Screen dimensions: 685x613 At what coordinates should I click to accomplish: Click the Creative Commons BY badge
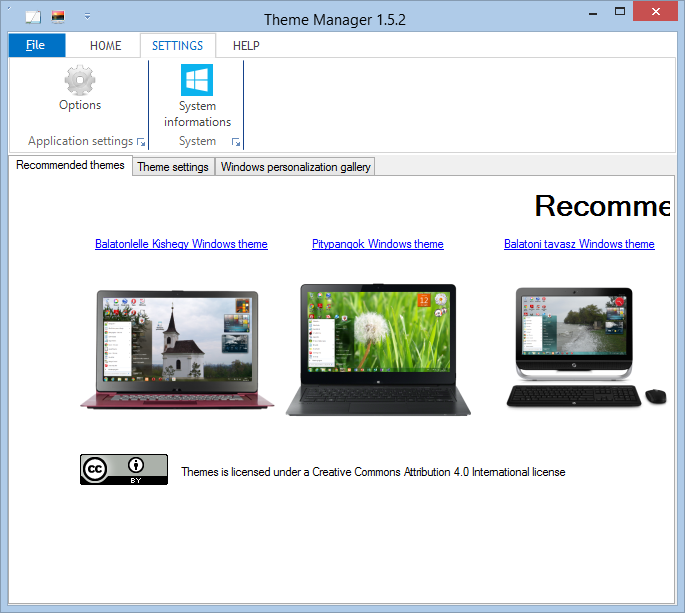pos(124,469)
